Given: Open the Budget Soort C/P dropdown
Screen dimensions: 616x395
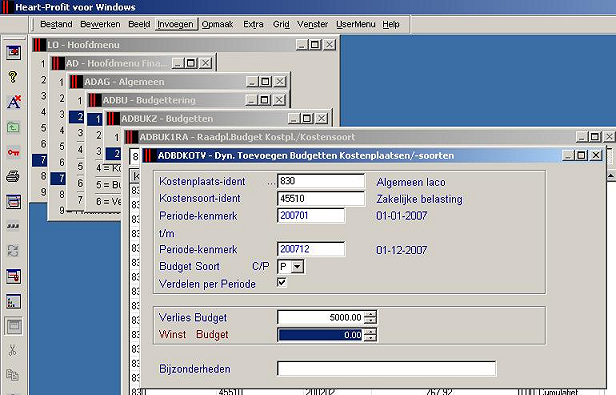Looking at the screenshot, I should (x=297, y=266).
